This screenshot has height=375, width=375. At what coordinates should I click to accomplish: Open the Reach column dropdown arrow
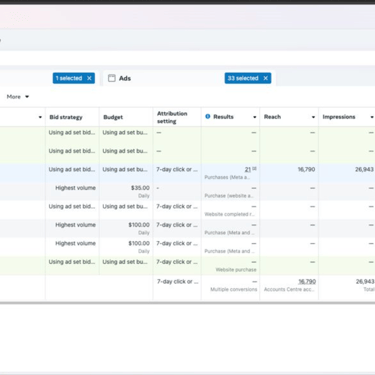click(x=313, y=117)
